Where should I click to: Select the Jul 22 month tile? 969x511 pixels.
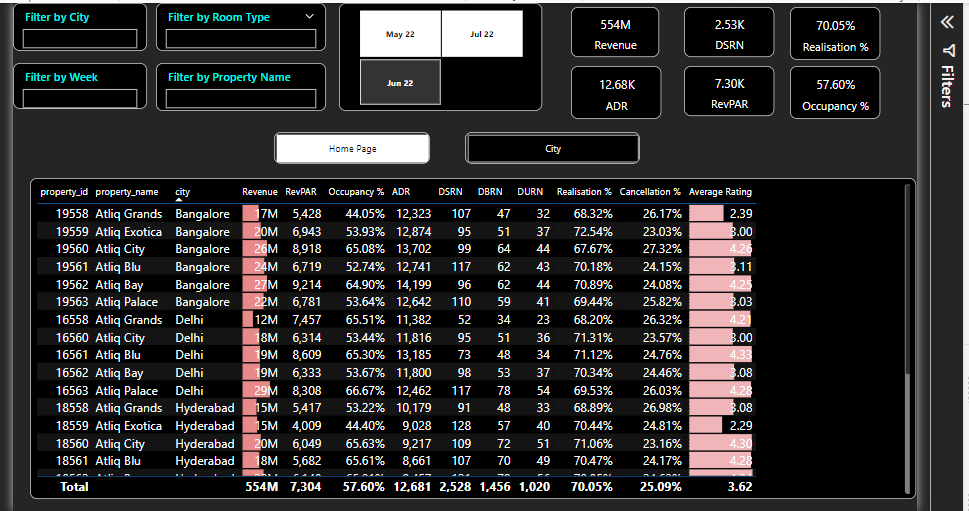482,34
